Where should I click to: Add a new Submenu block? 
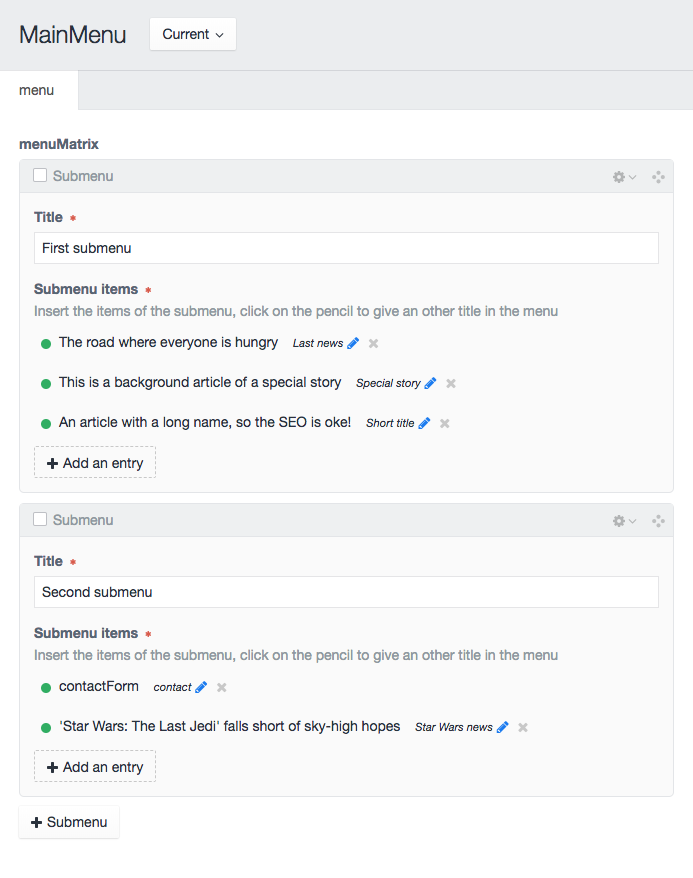point(69,822)
